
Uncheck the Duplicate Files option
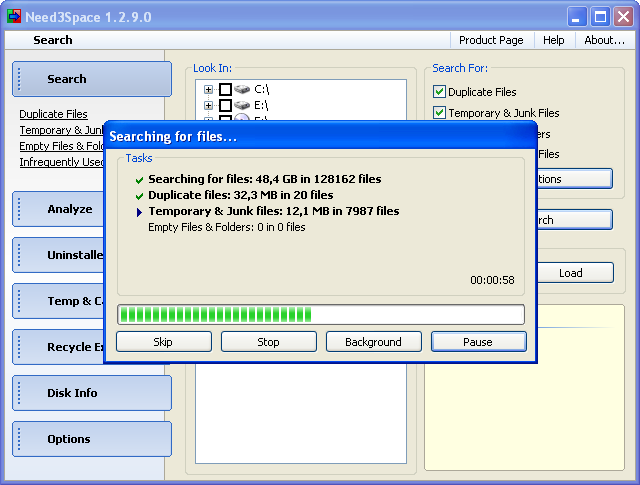pos(439,91)
